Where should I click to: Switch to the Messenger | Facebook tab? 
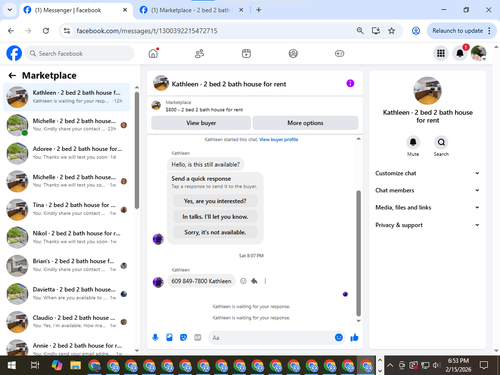coord(75,10)
